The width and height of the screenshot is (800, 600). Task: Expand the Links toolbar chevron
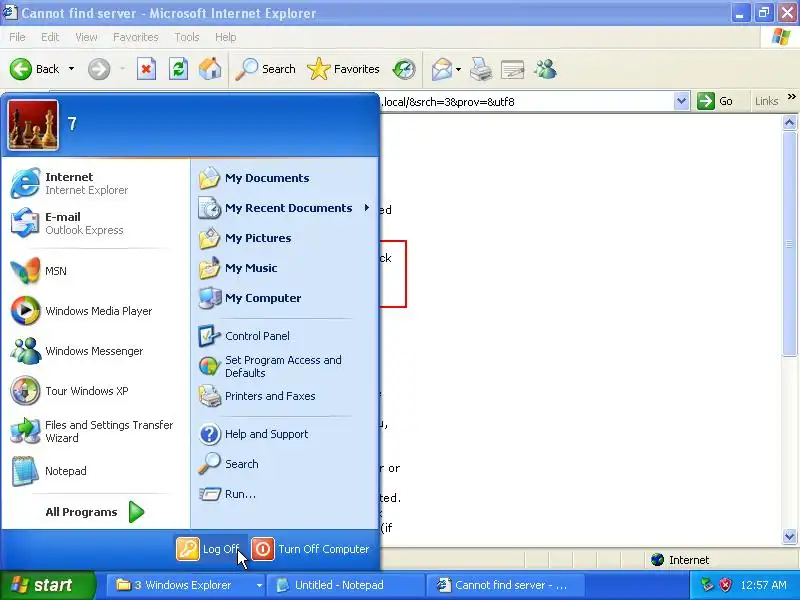pos(791,96)
